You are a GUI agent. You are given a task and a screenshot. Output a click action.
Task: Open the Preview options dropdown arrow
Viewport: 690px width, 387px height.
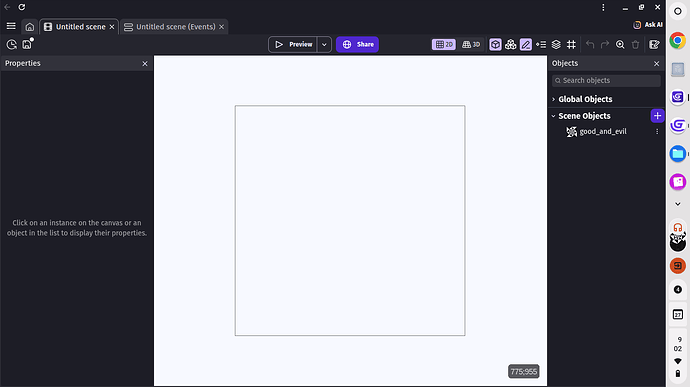tap(324, 44)
